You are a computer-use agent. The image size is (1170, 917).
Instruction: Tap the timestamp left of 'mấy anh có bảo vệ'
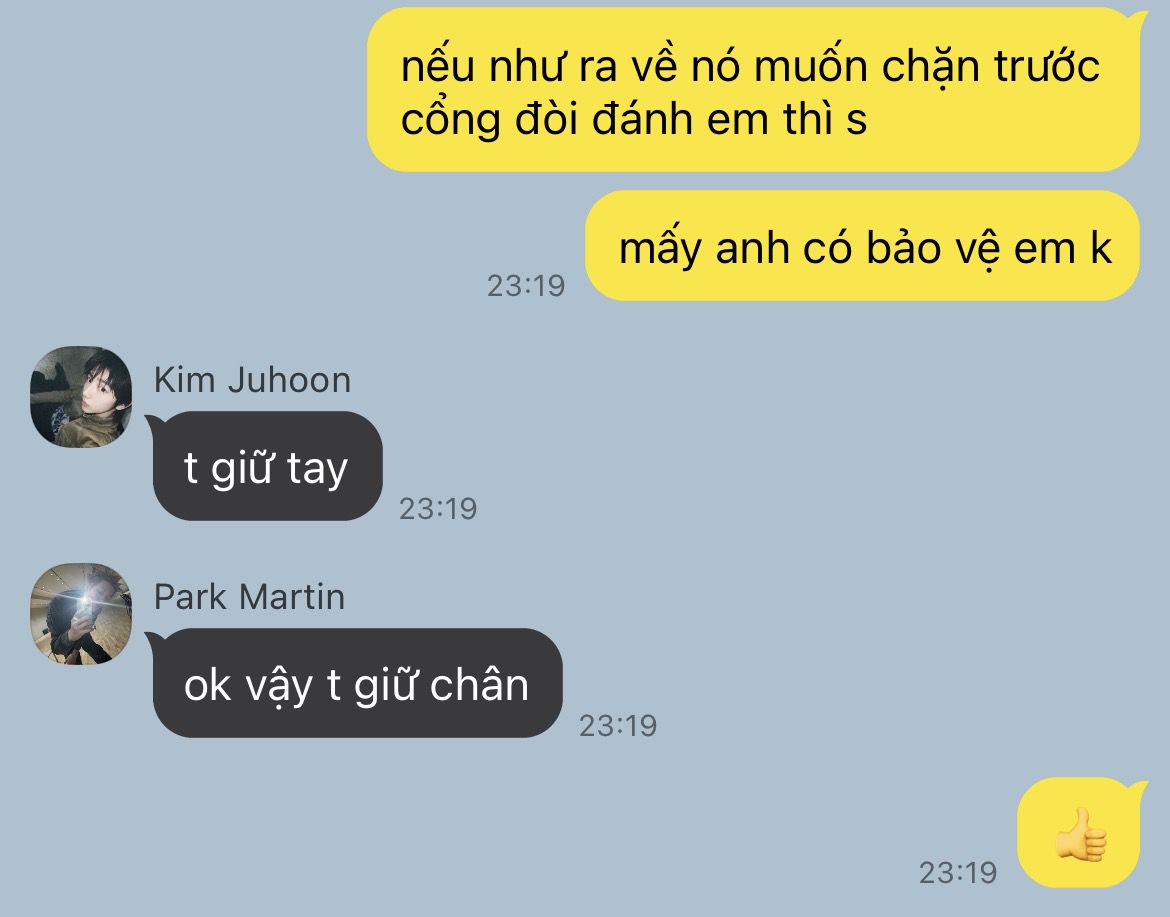coord(526,286)
